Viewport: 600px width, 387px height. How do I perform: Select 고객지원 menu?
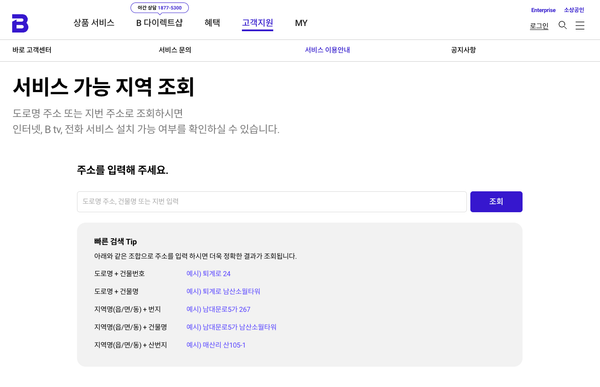(258, 23)
